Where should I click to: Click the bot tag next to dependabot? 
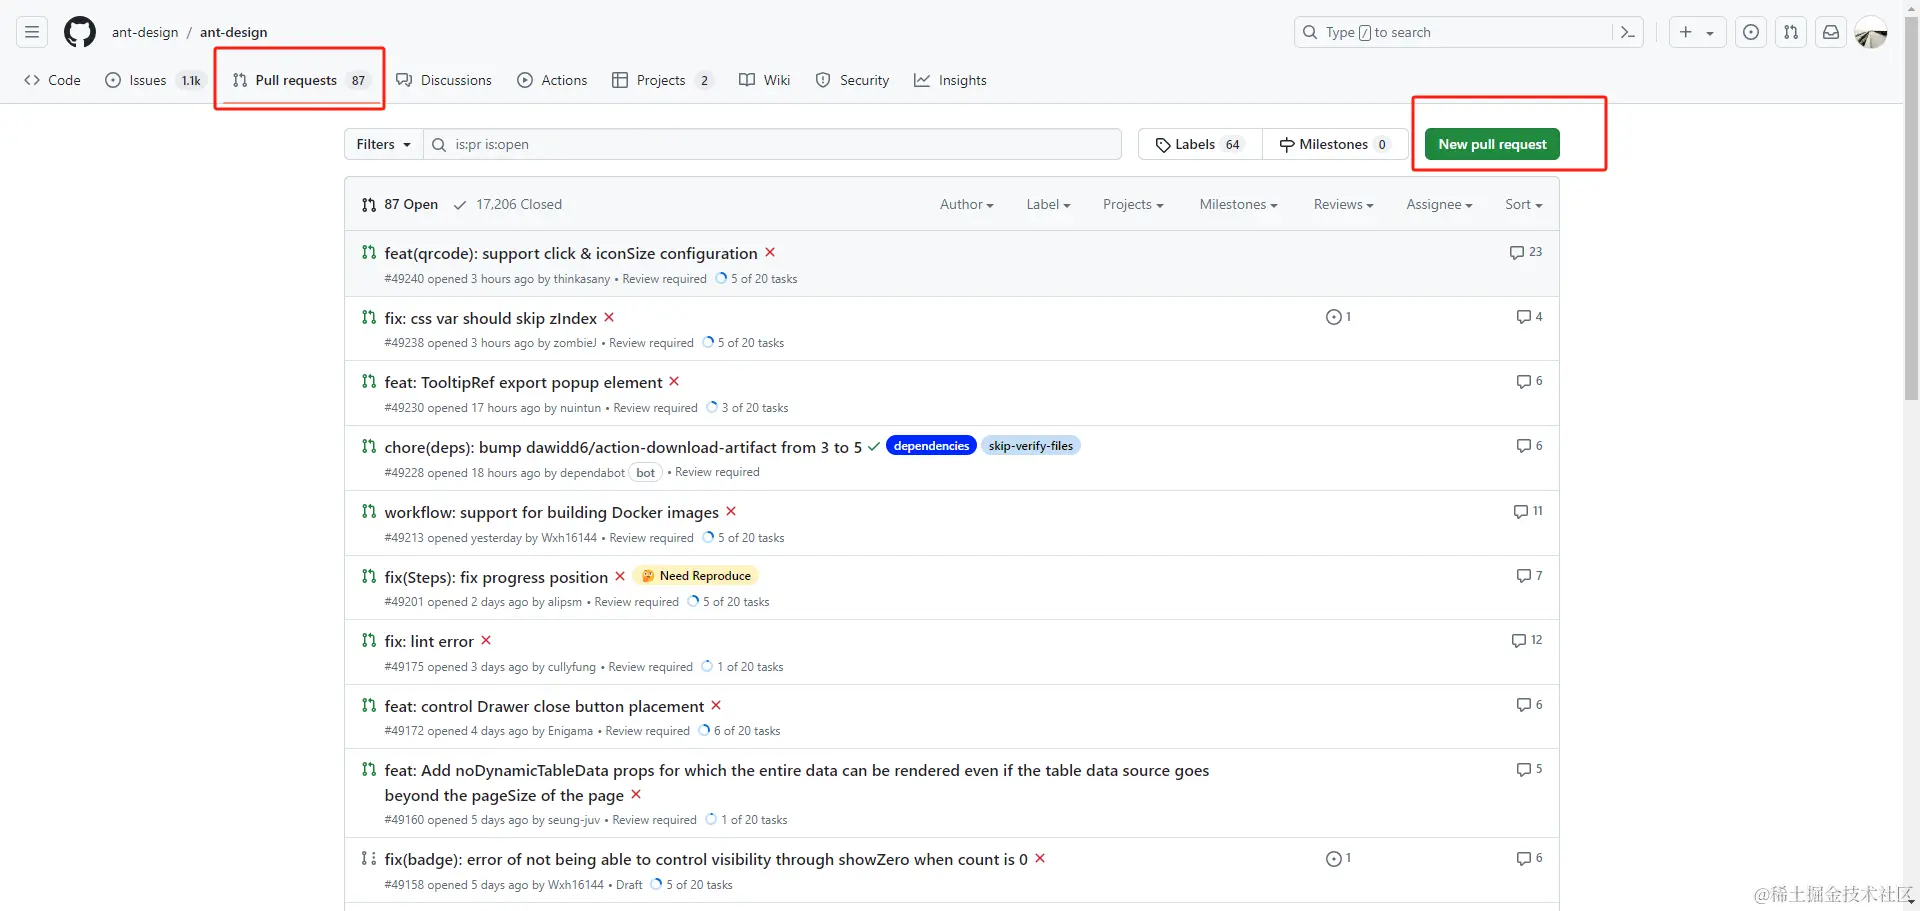click(x=646, y=473)
